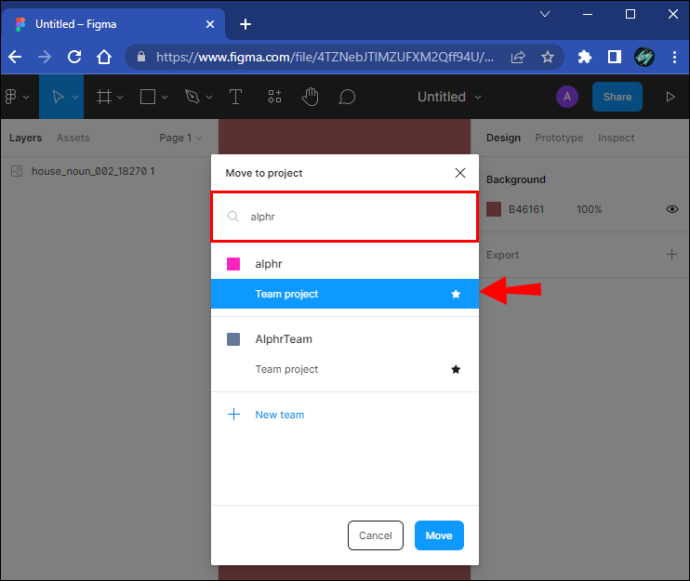Click the pink alphr team swatch

tap(233, 264)
